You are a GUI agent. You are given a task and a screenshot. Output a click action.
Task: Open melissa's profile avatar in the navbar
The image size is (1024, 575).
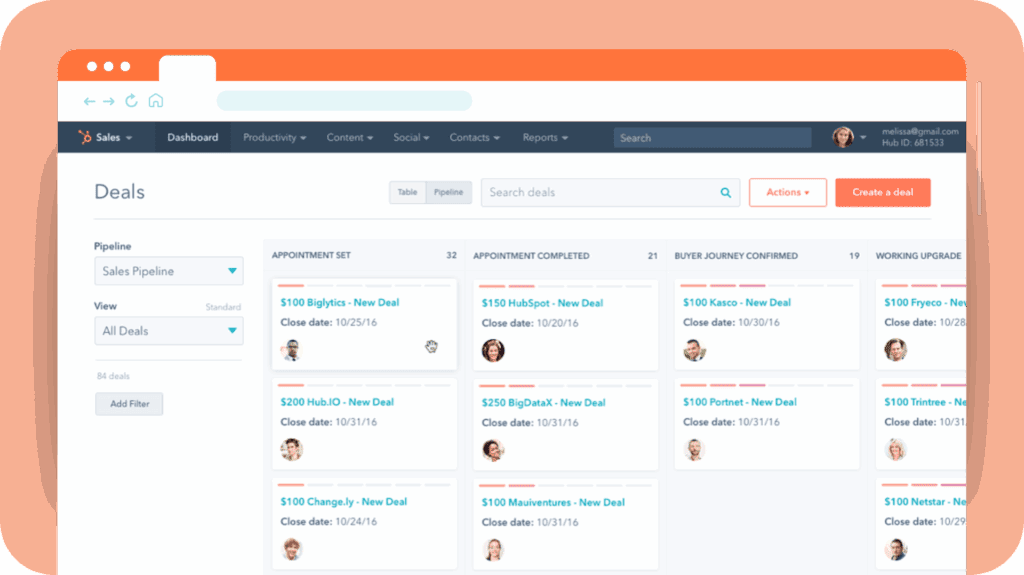click(843, 137)
